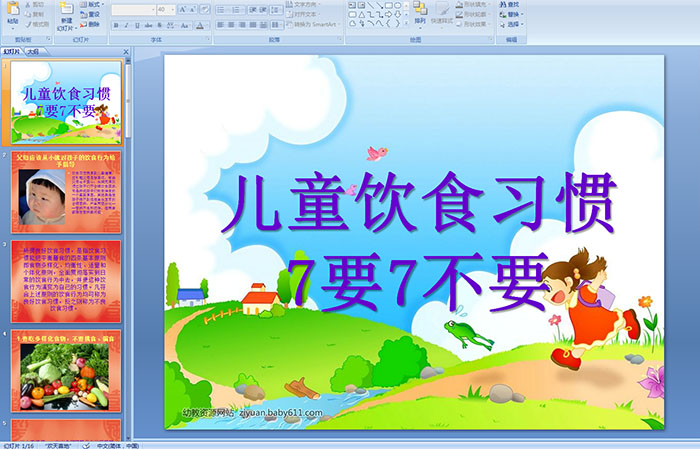Switch to the Outline (大纲) pane tab
Image resolution: width=700 pixels, height=449 pixels.
pos(33,52)
